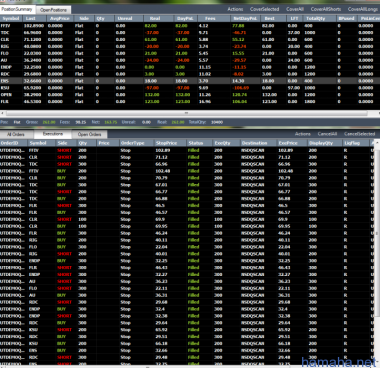
Task: Select the PositionSummary tab
Action: pyautogui.click(x=17, y=9)
